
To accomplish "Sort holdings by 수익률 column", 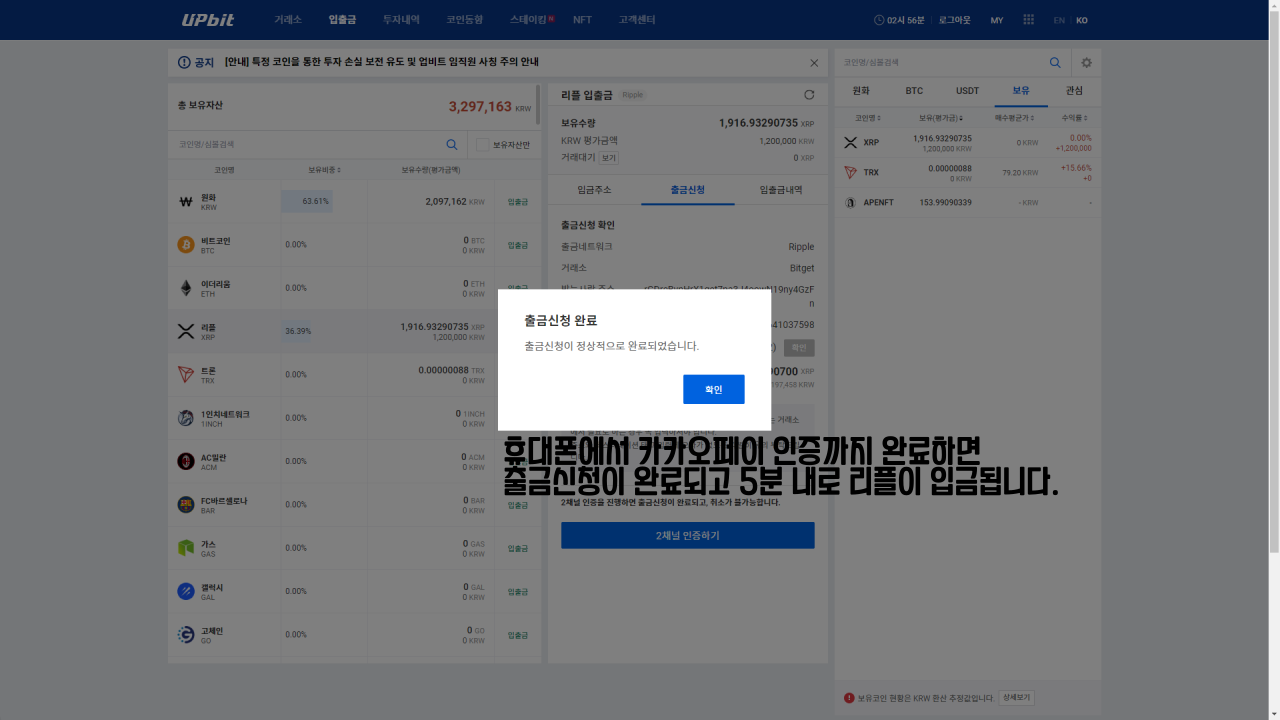I will [x=1074, y=118].
